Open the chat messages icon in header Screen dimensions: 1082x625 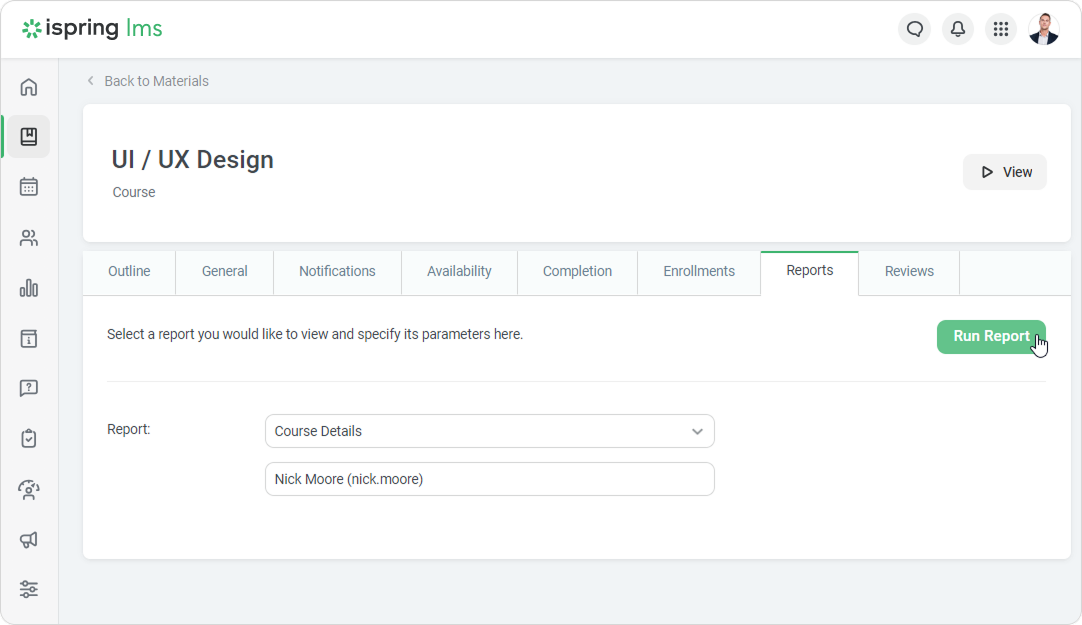[x=914, y=29]
